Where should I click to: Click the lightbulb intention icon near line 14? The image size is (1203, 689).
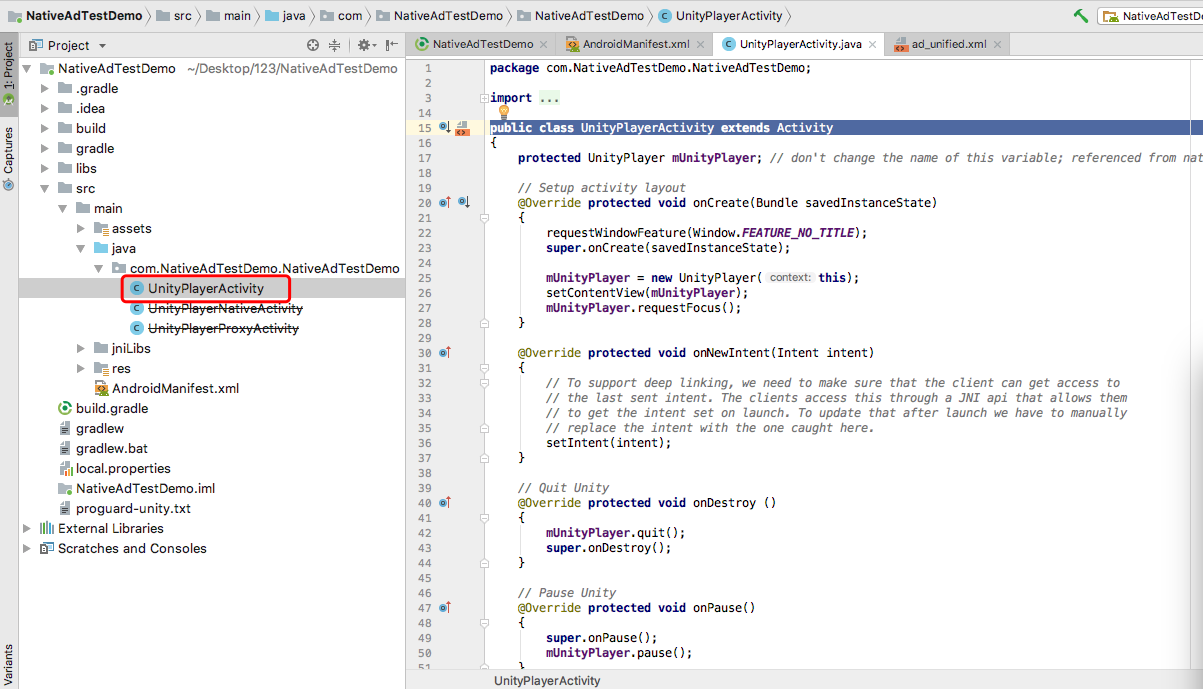coord(504,112)
